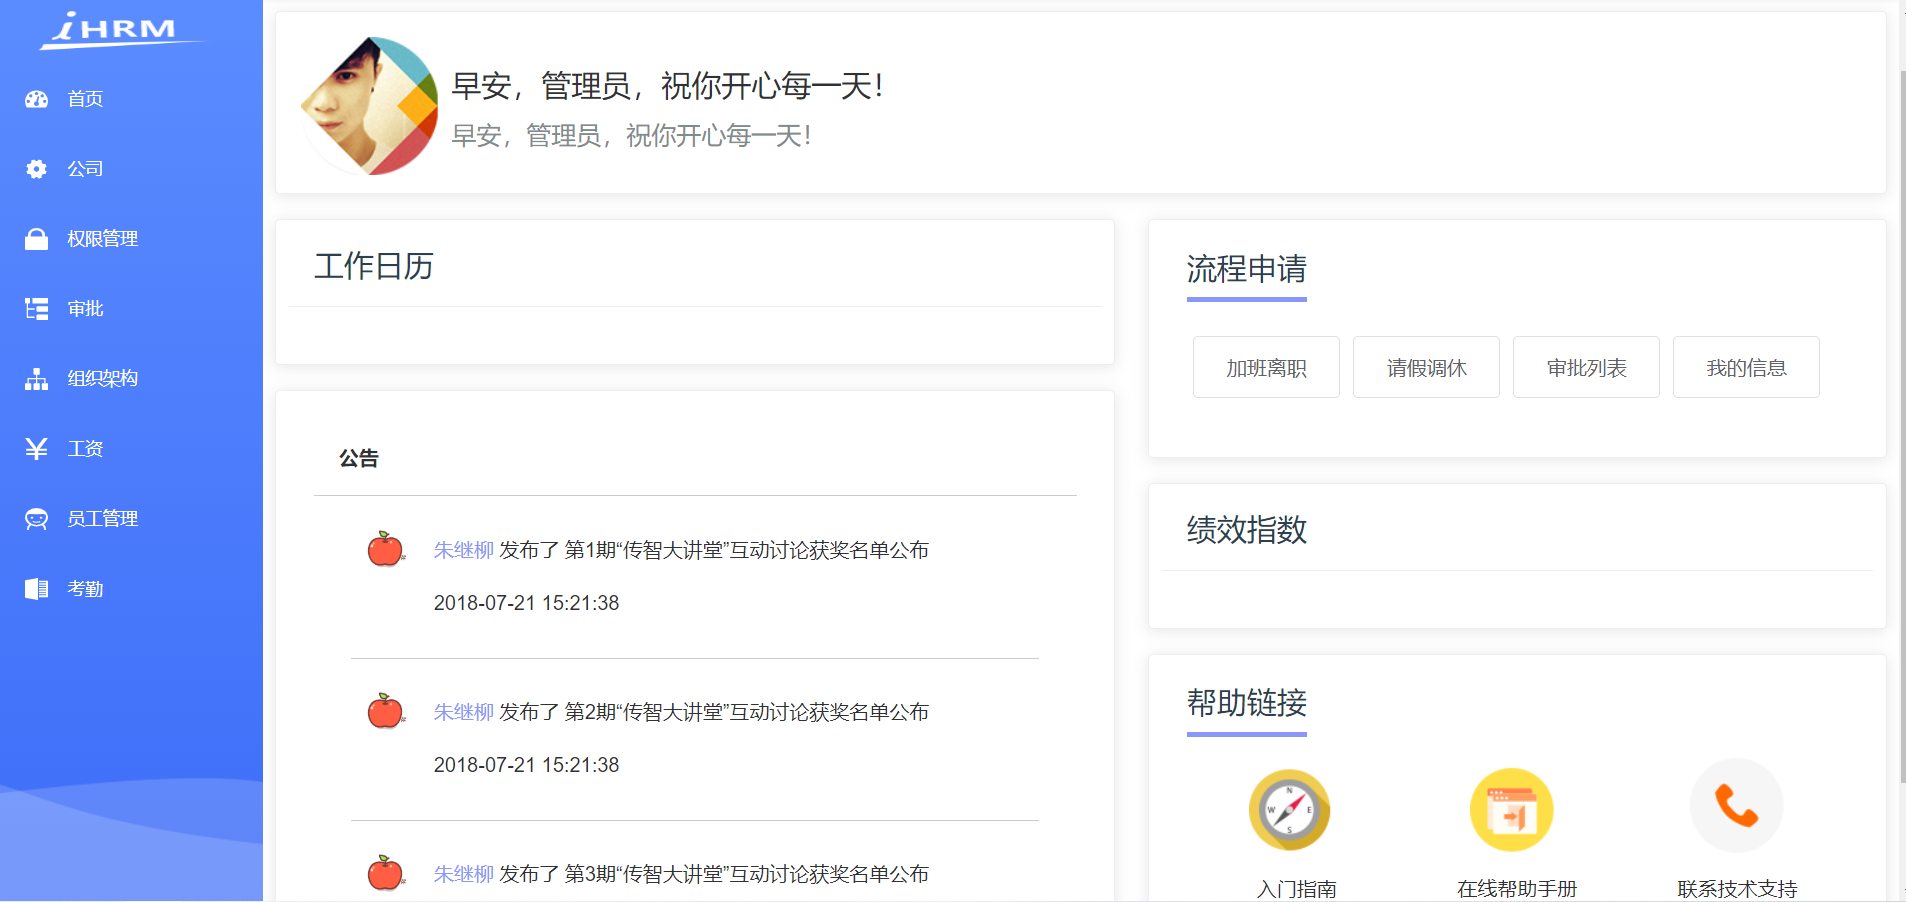The height and width of the screenshot is (902, 1906).
Task: Click the 加班离职 button
Action: [x=1266, y=368]
